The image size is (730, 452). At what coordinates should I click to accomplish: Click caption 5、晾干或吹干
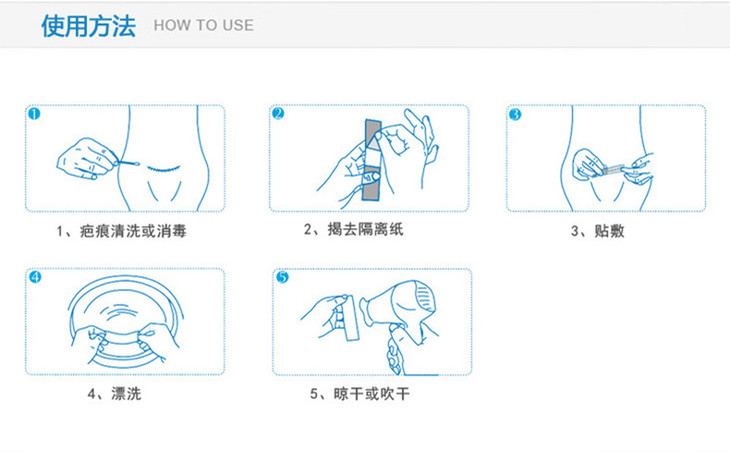(x=360, y=394)
